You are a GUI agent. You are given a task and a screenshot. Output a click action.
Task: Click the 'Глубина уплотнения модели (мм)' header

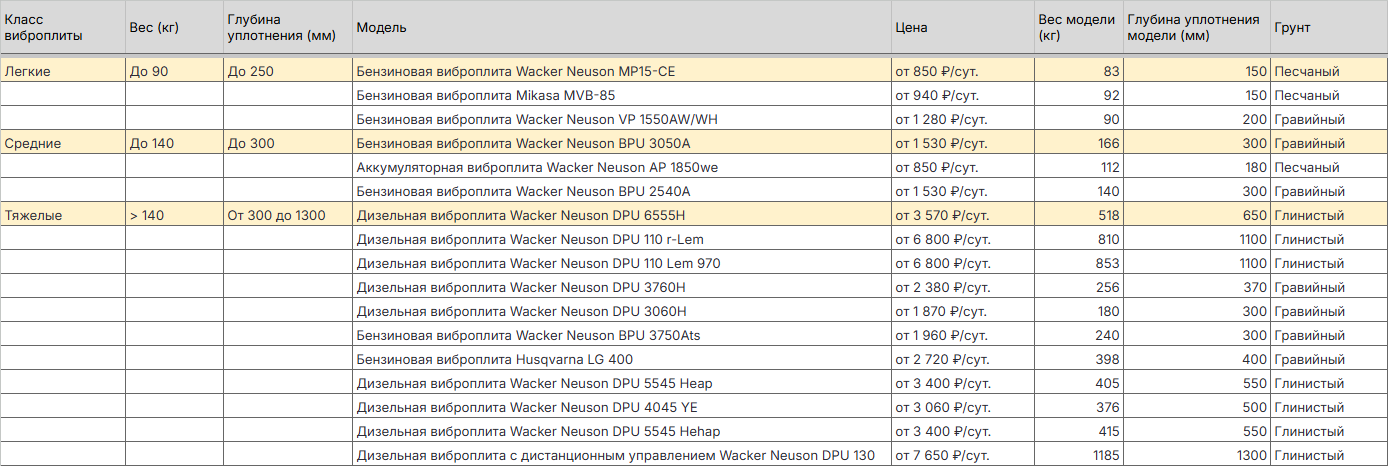1197,28
